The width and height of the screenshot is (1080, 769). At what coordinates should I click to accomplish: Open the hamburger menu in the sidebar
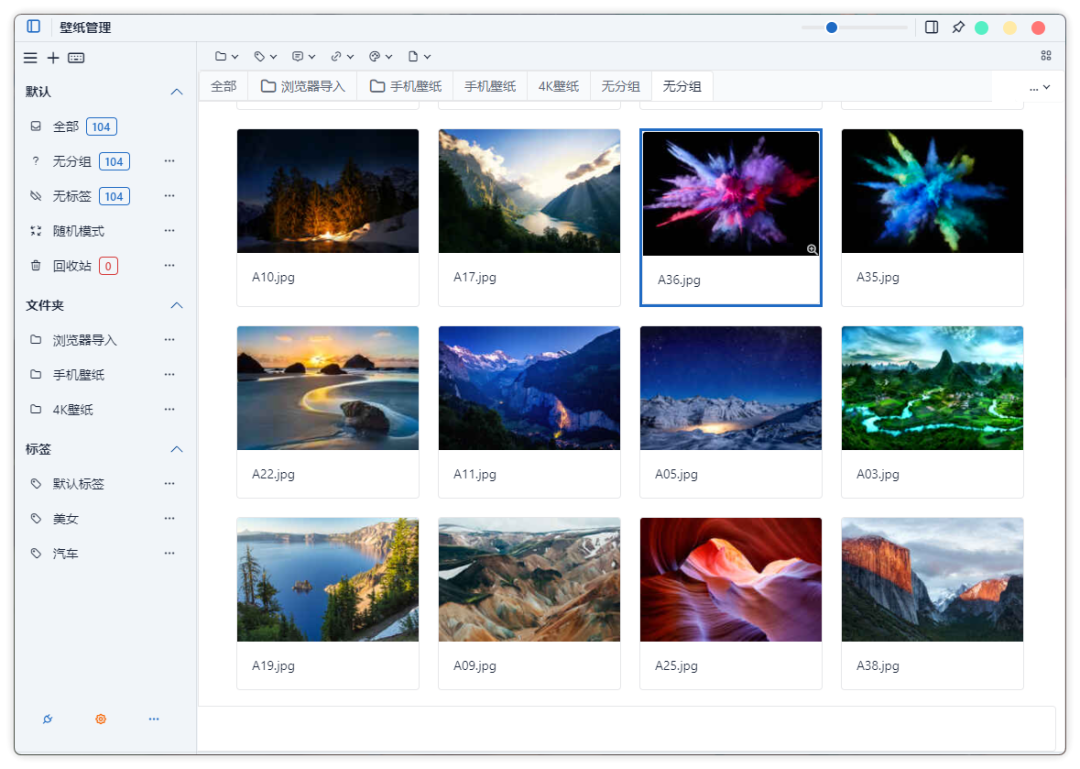(x=31, y=58)
